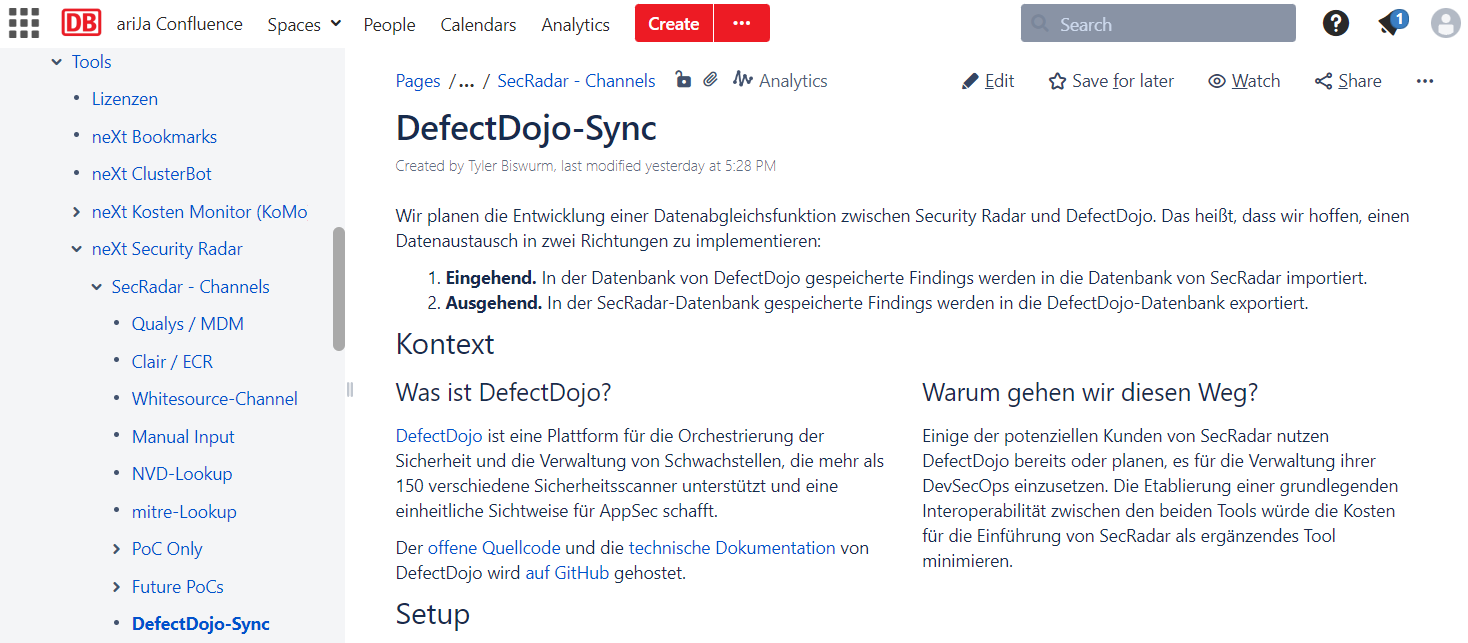The image size is (1468, 643).
Task: Open Manual Input page
Action: click(x=183, y=437)
